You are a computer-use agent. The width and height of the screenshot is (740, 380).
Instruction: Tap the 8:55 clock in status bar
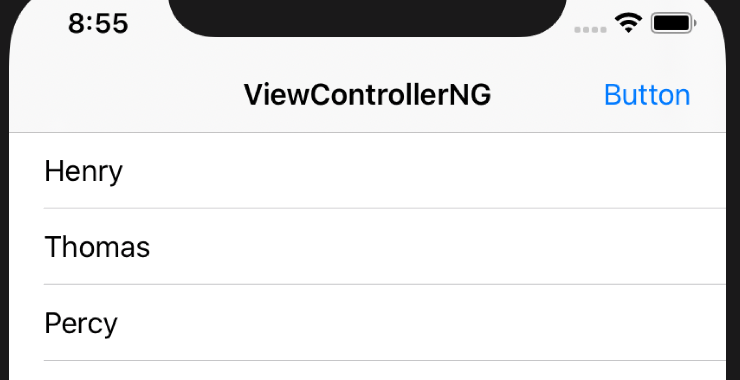[98, 23]
